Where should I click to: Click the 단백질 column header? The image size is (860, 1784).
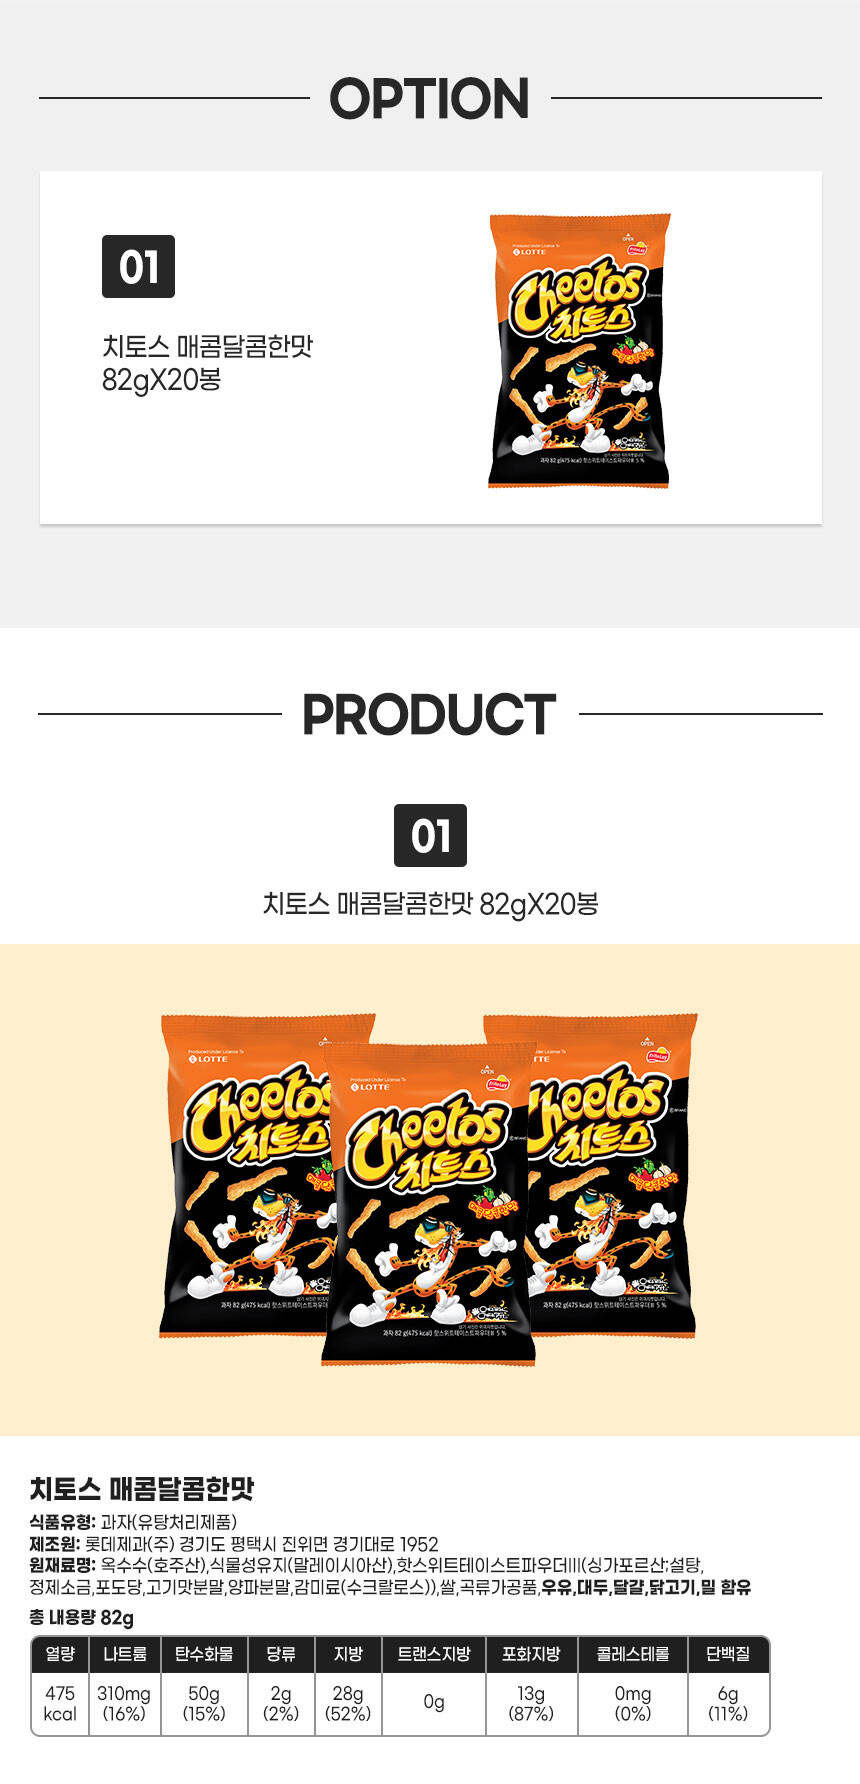(x=728, y=1654)
